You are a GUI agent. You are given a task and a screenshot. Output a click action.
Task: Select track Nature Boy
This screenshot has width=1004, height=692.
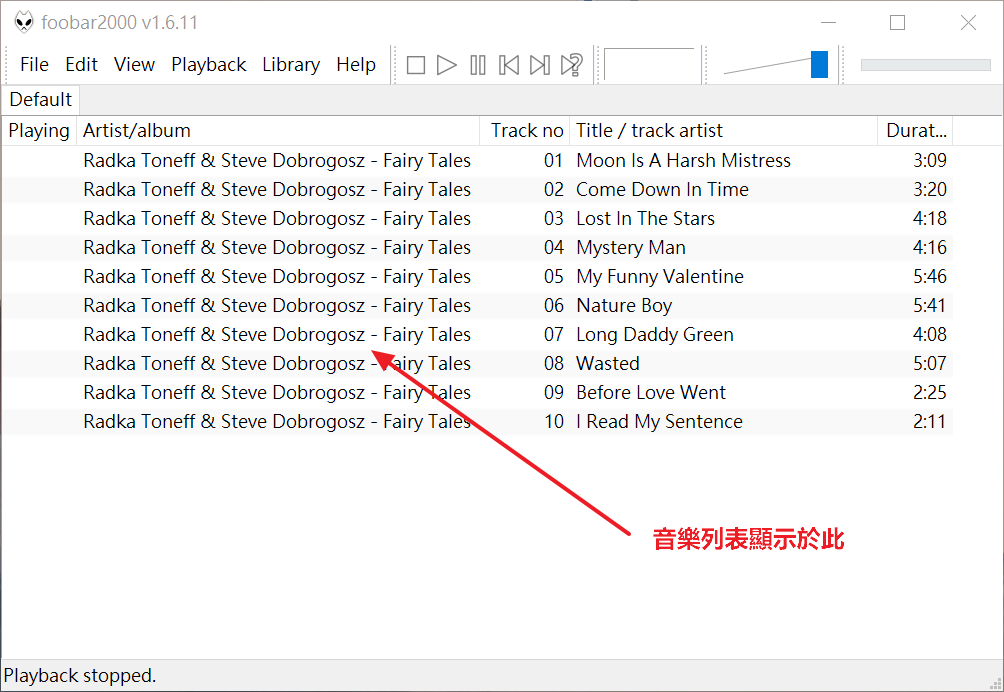[x=477, y=305]
